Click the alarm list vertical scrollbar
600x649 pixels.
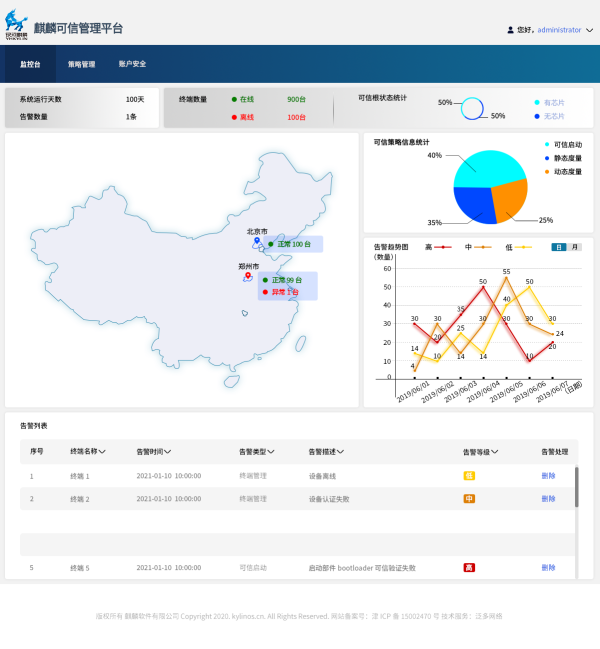click(576, 487)
